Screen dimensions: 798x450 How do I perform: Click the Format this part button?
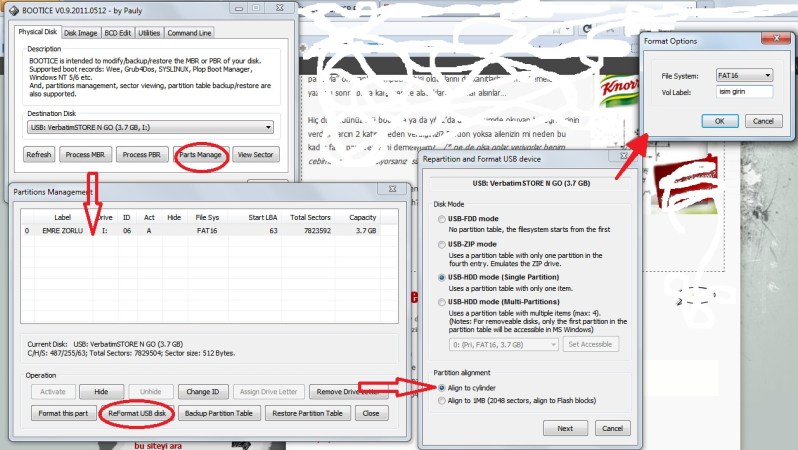63,413
